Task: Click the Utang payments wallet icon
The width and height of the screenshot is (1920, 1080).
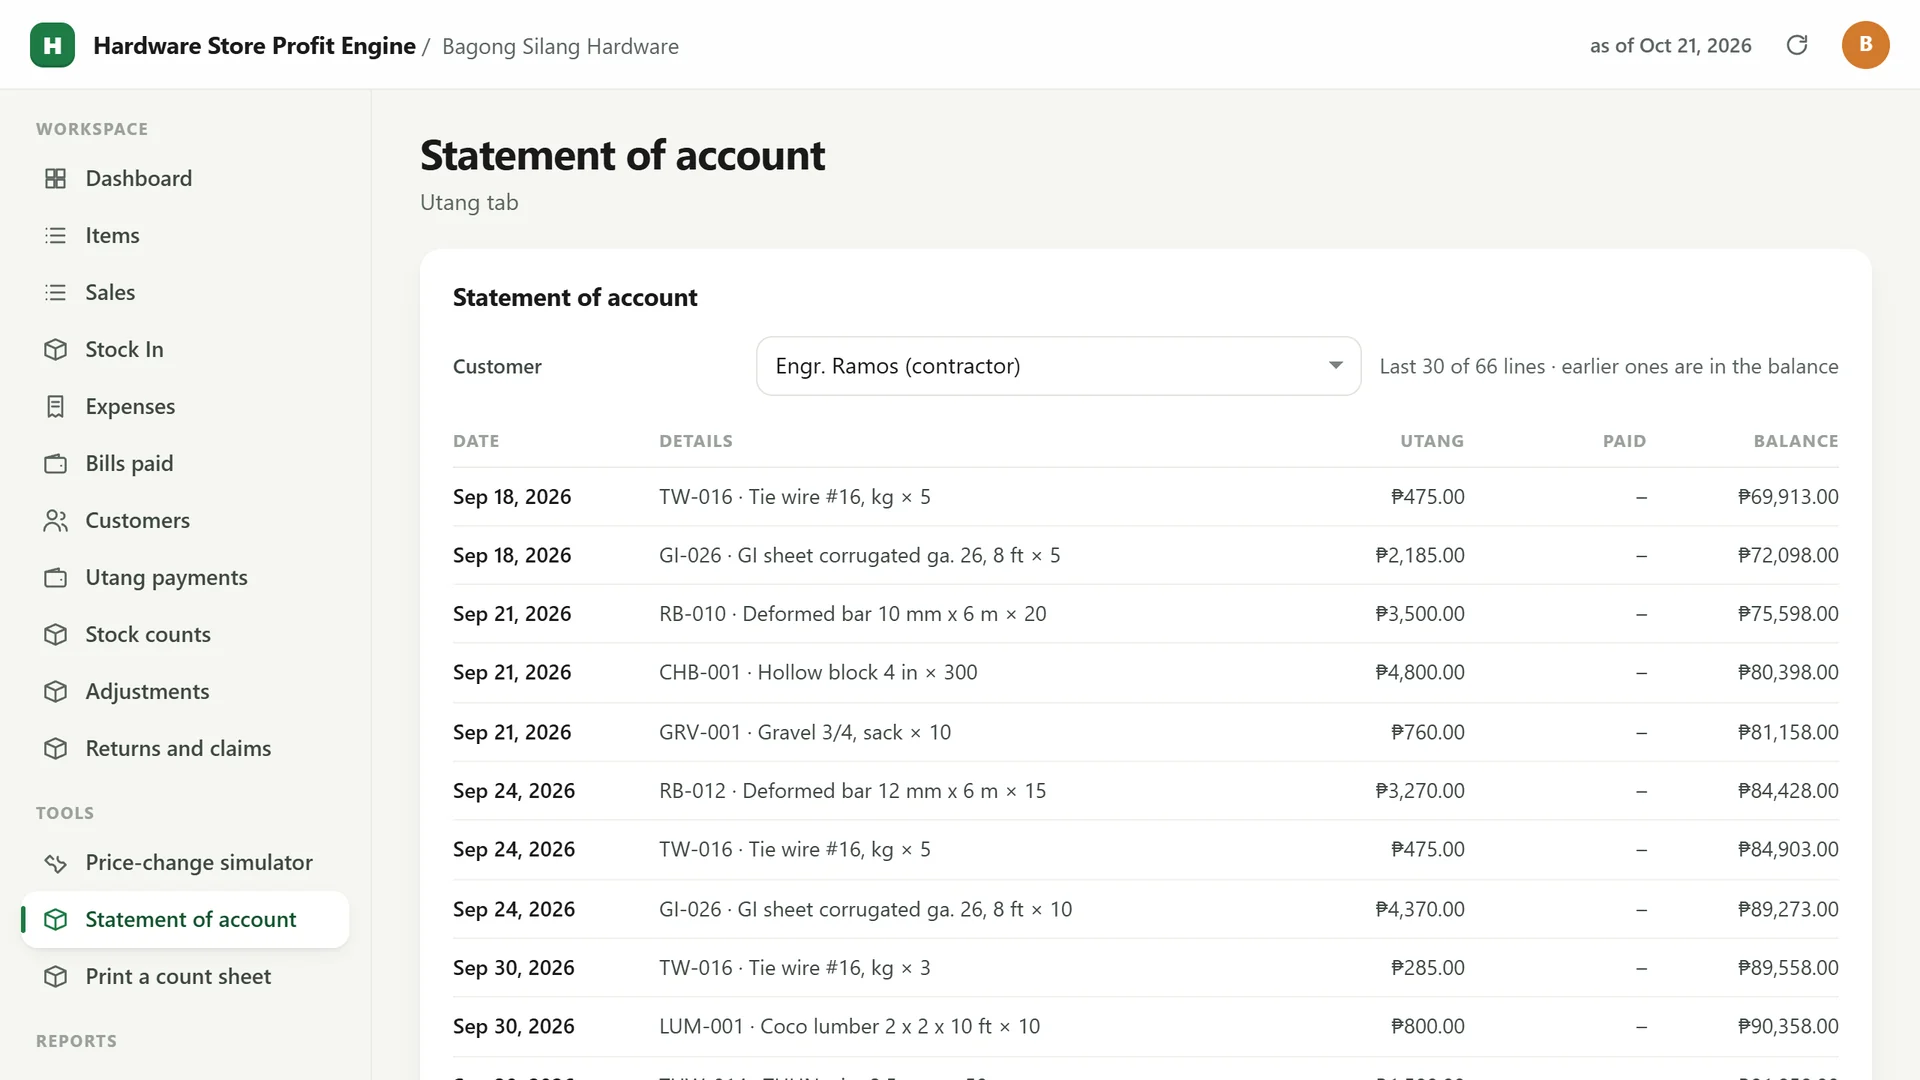Action: pyautogui.click(x=56, y=577)
